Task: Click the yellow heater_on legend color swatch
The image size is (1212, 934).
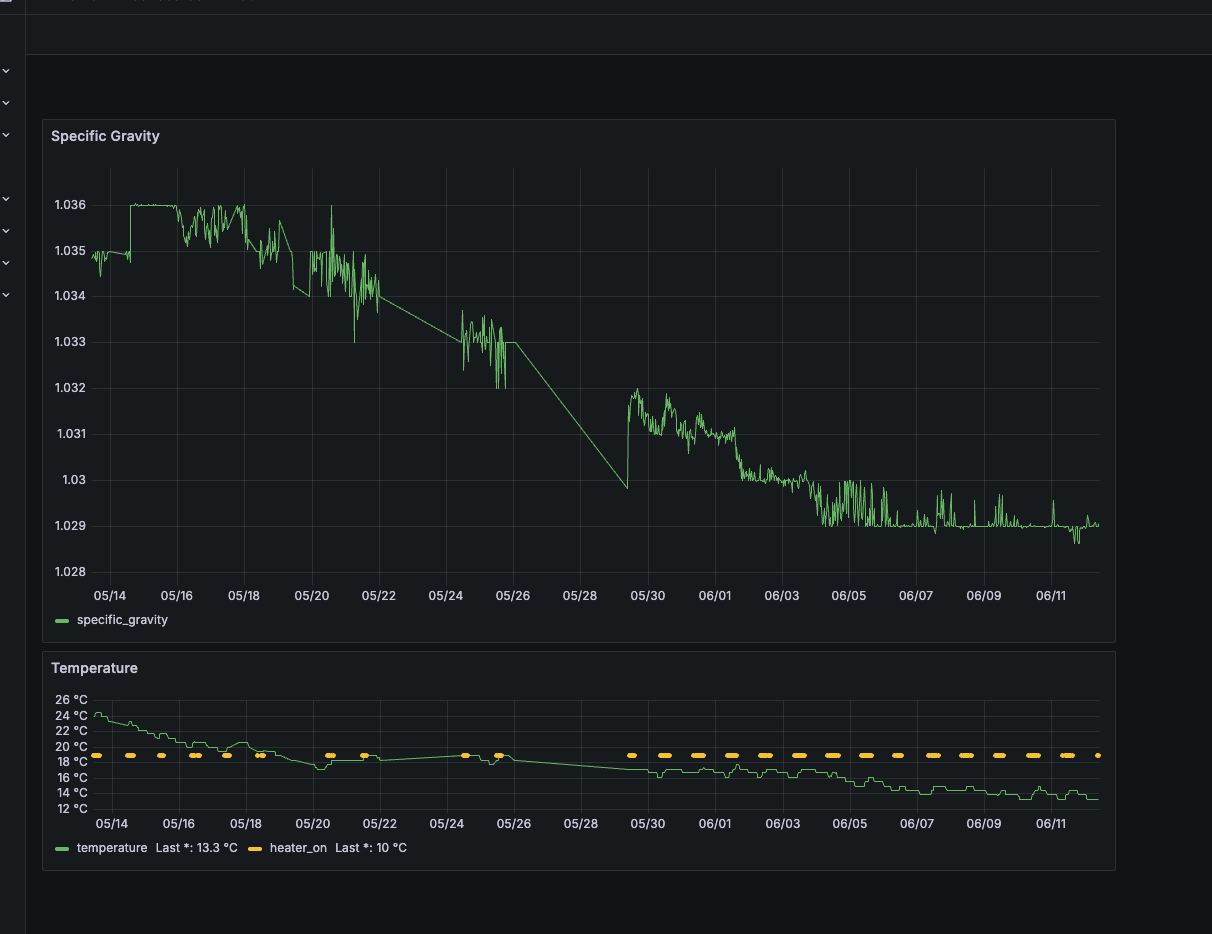Action: click(x=255, y=849)
